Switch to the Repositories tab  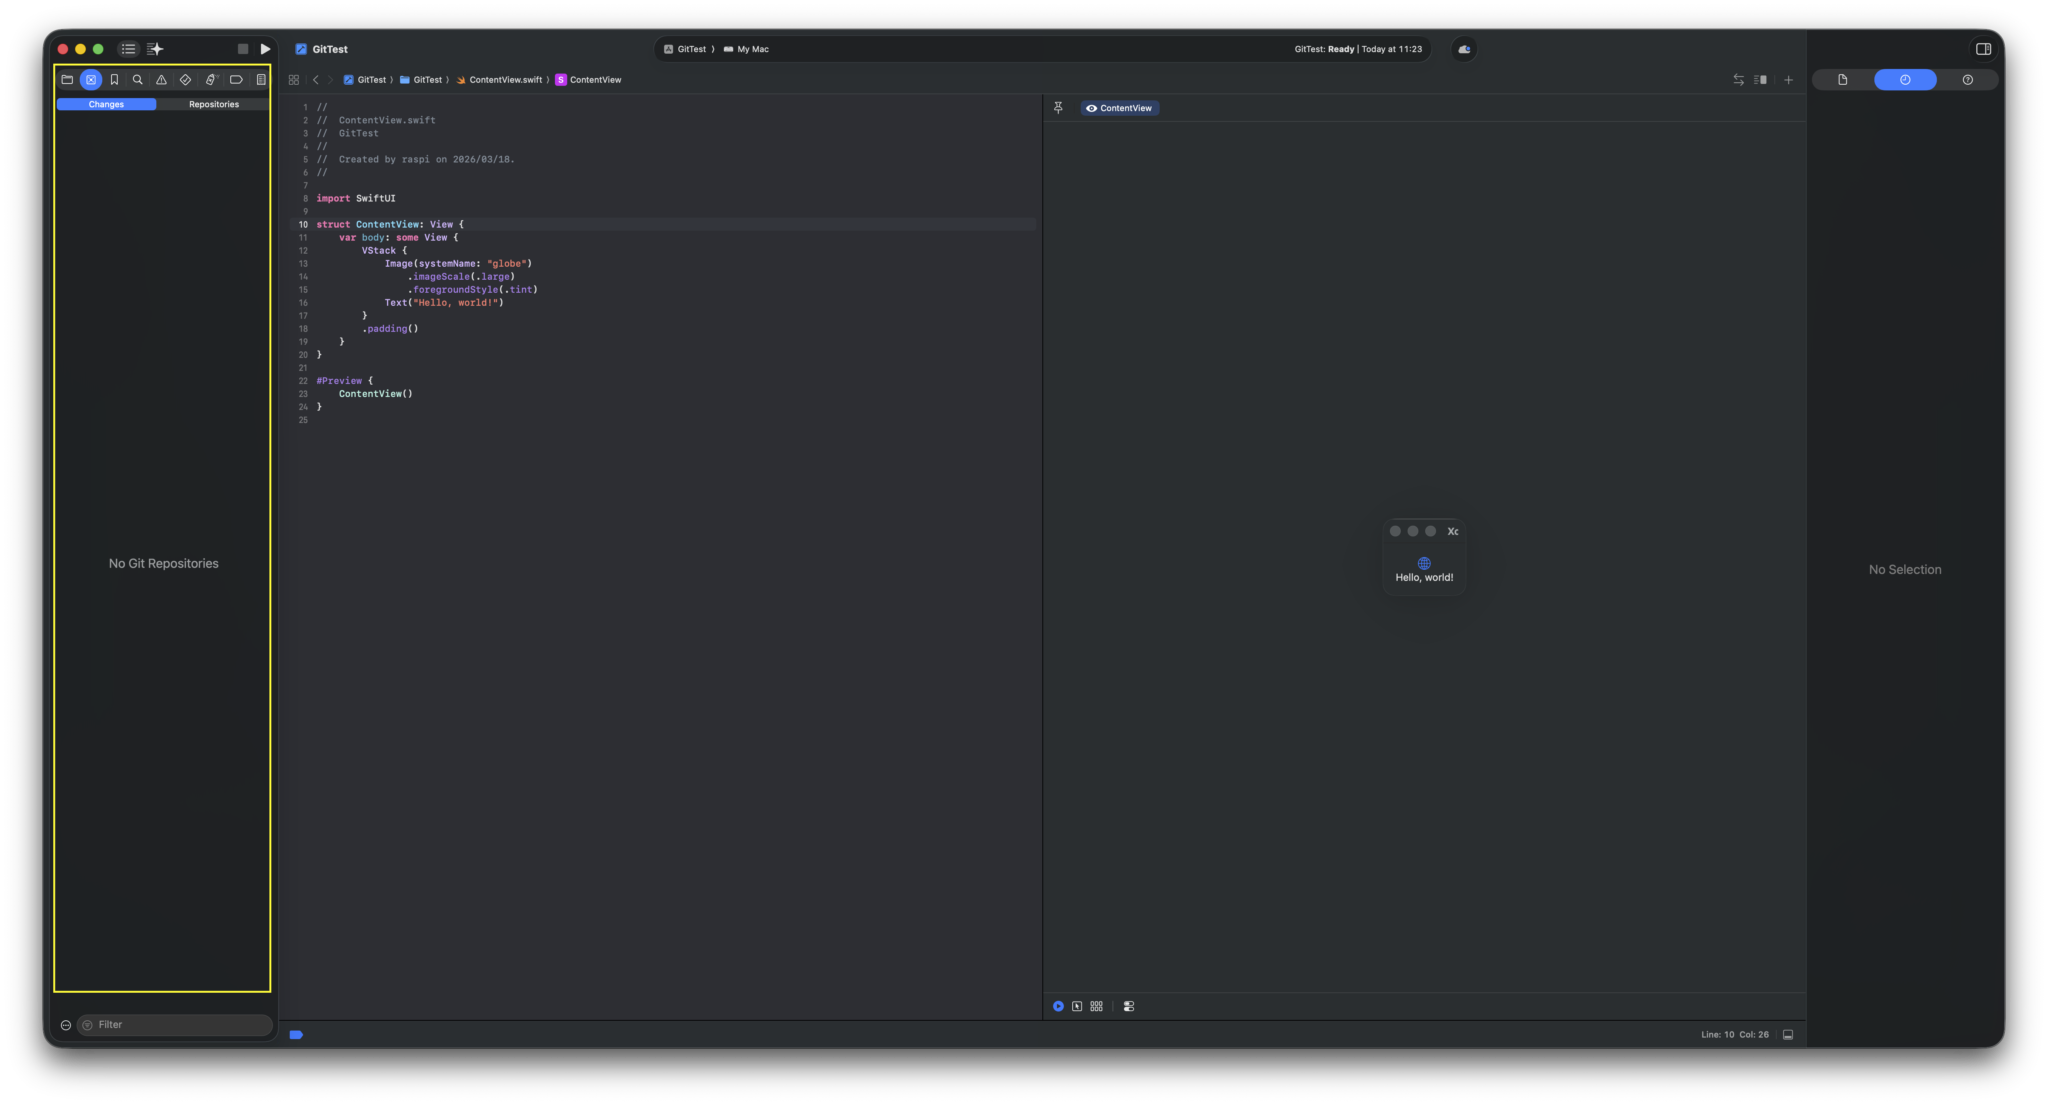(x=214, y=104)
